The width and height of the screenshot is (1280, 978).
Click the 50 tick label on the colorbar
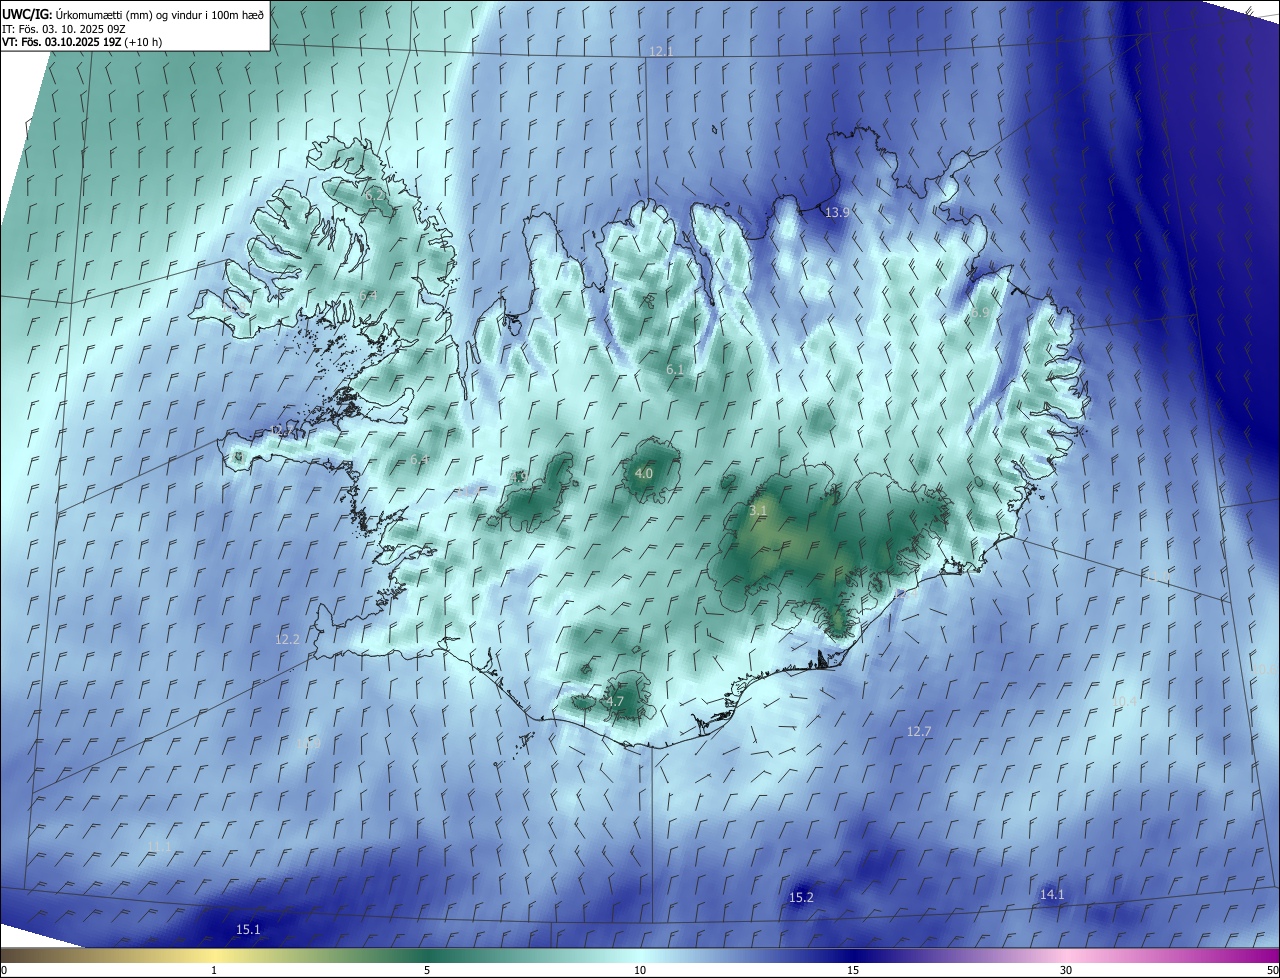[1272, 970]
